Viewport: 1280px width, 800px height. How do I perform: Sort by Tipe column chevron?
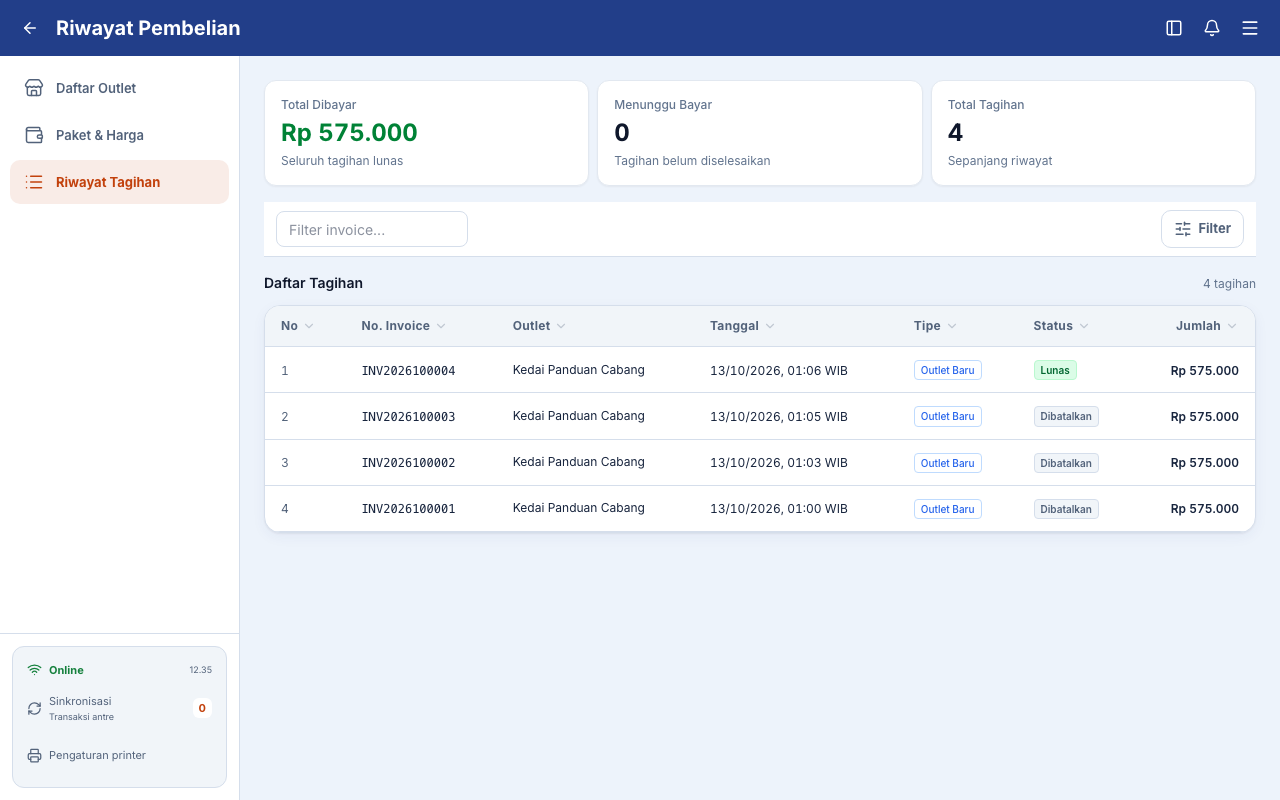952,326
